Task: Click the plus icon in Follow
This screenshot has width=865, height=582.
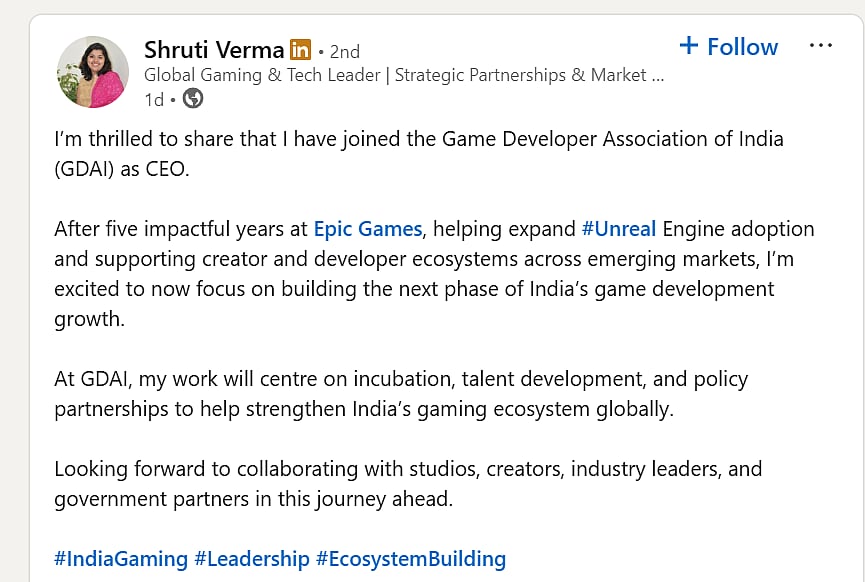Action: [689, 45]
